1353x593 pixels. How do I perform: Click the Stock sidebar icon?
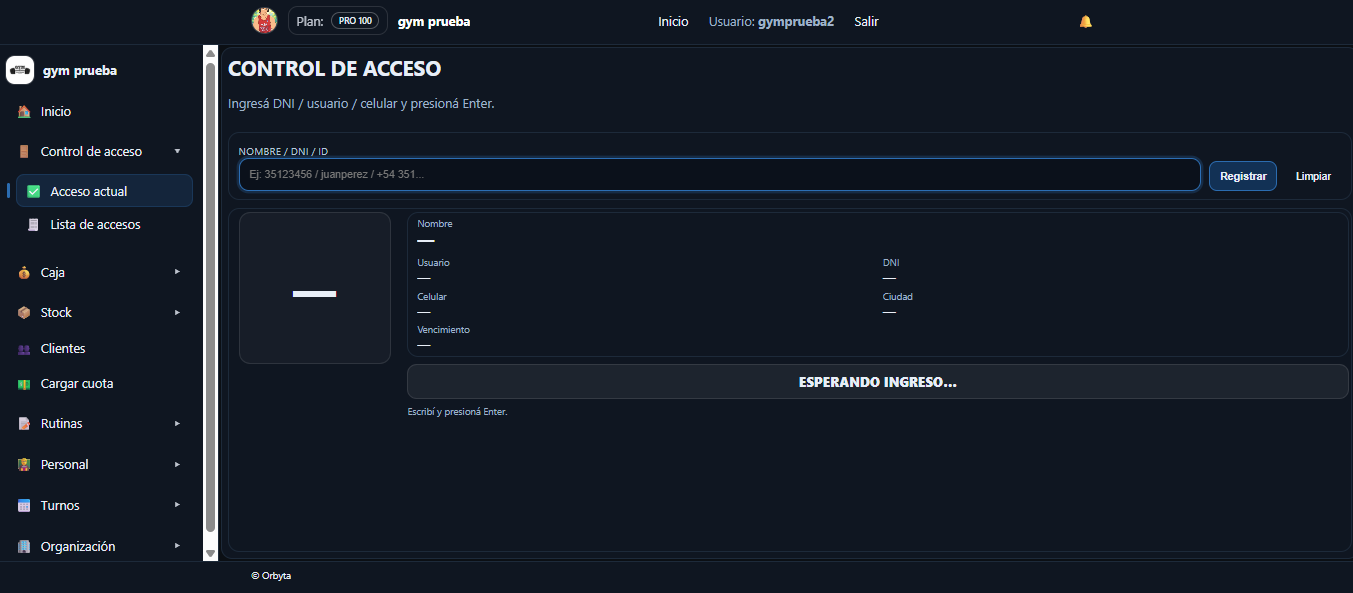[23, 312]
